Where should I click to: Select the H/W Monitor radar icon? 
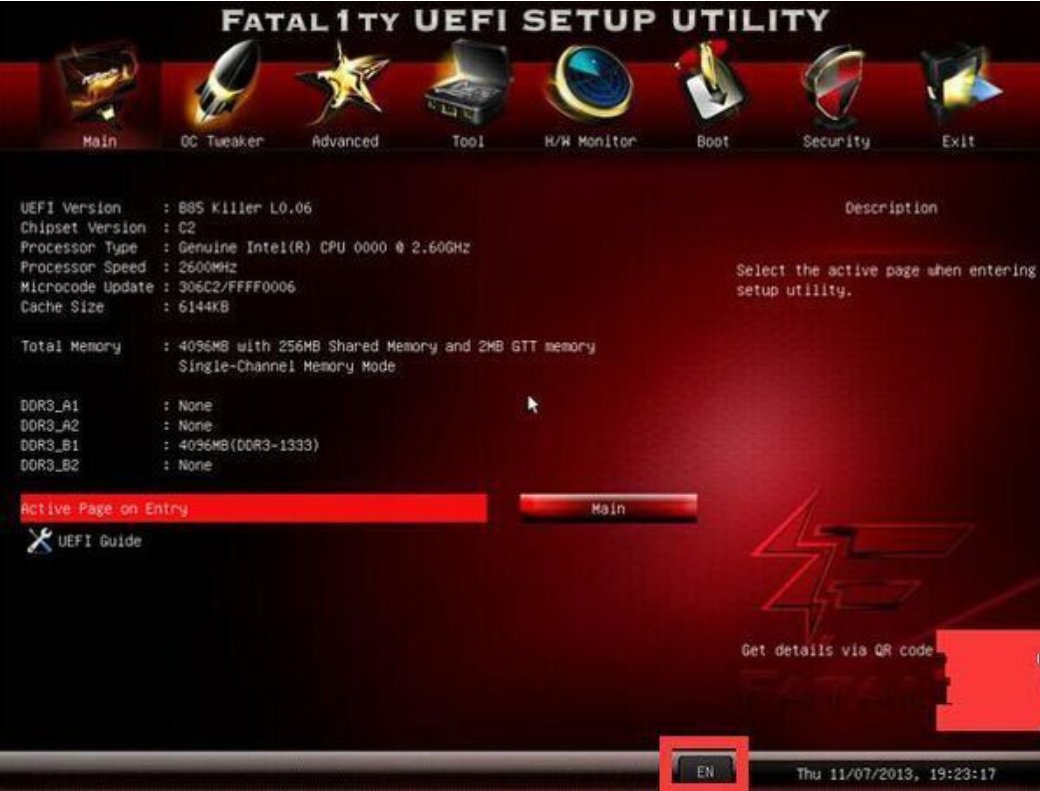pos(590,84)
